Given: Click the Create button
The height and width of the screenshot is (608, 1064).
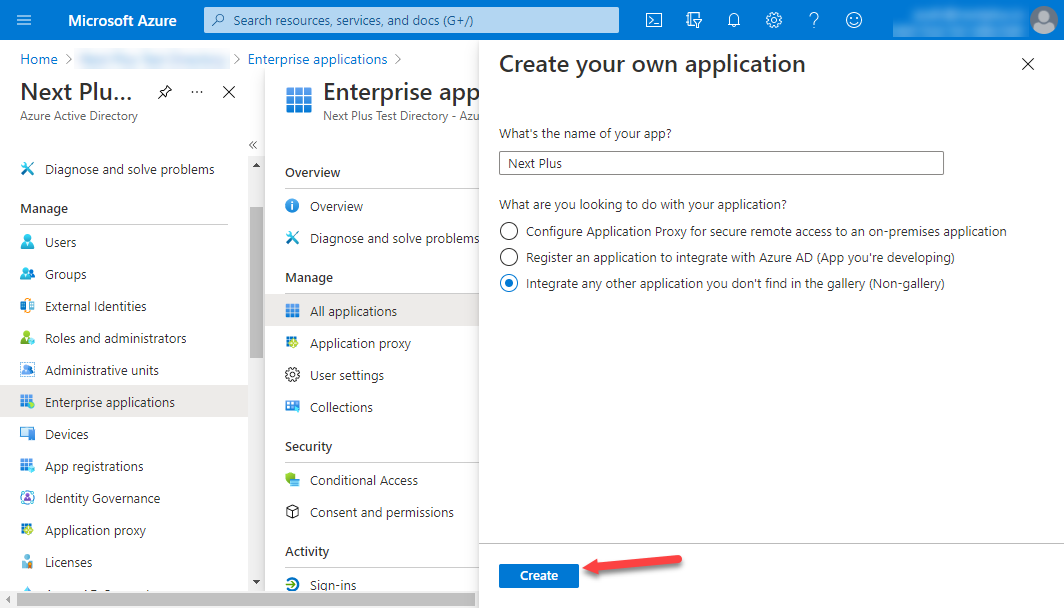Looking at the screenshot, I should [539, 575].
